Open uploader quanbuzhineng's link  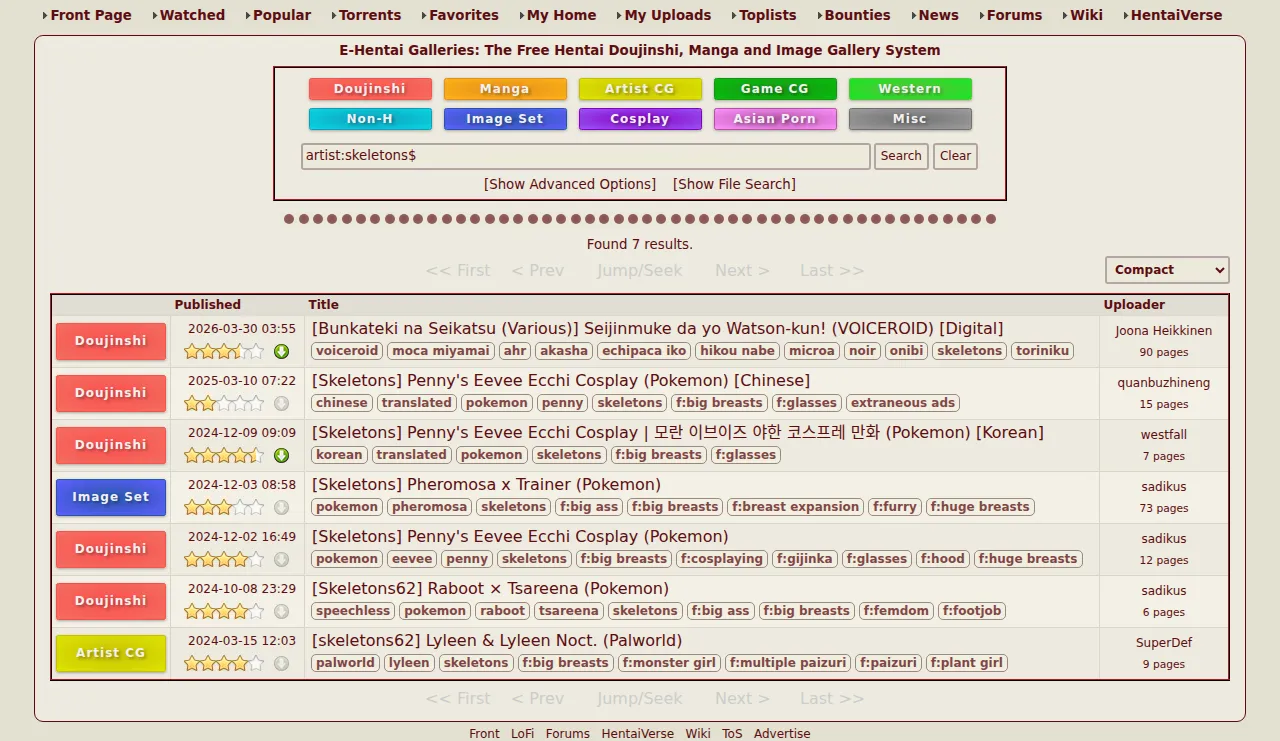(1164, 383)
